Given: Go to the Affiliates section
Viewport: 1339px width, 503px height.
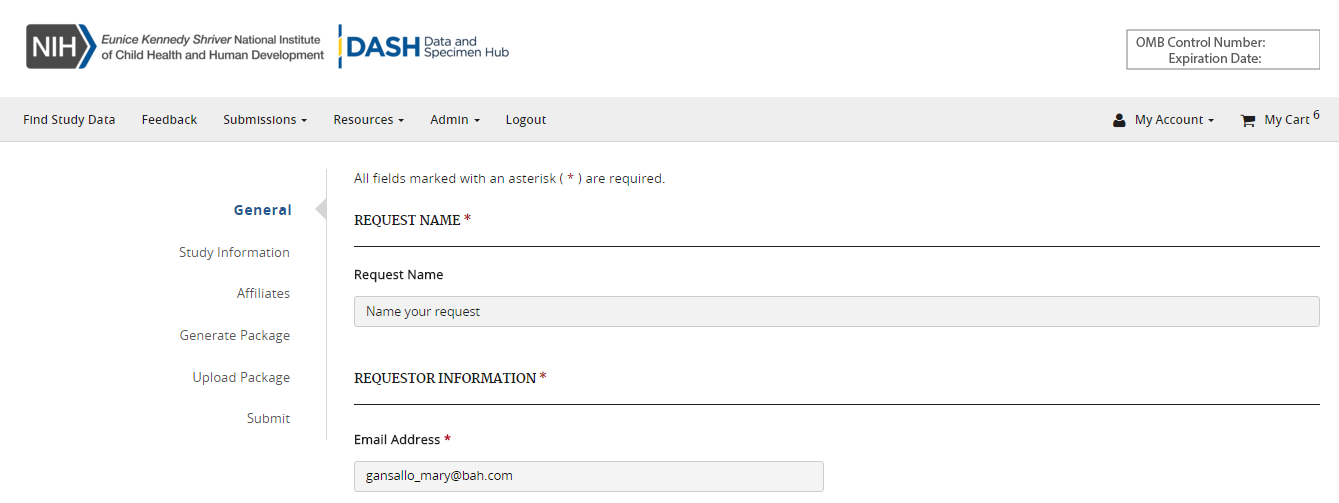Looking at the screenshot, I should (x=263, y=294).
